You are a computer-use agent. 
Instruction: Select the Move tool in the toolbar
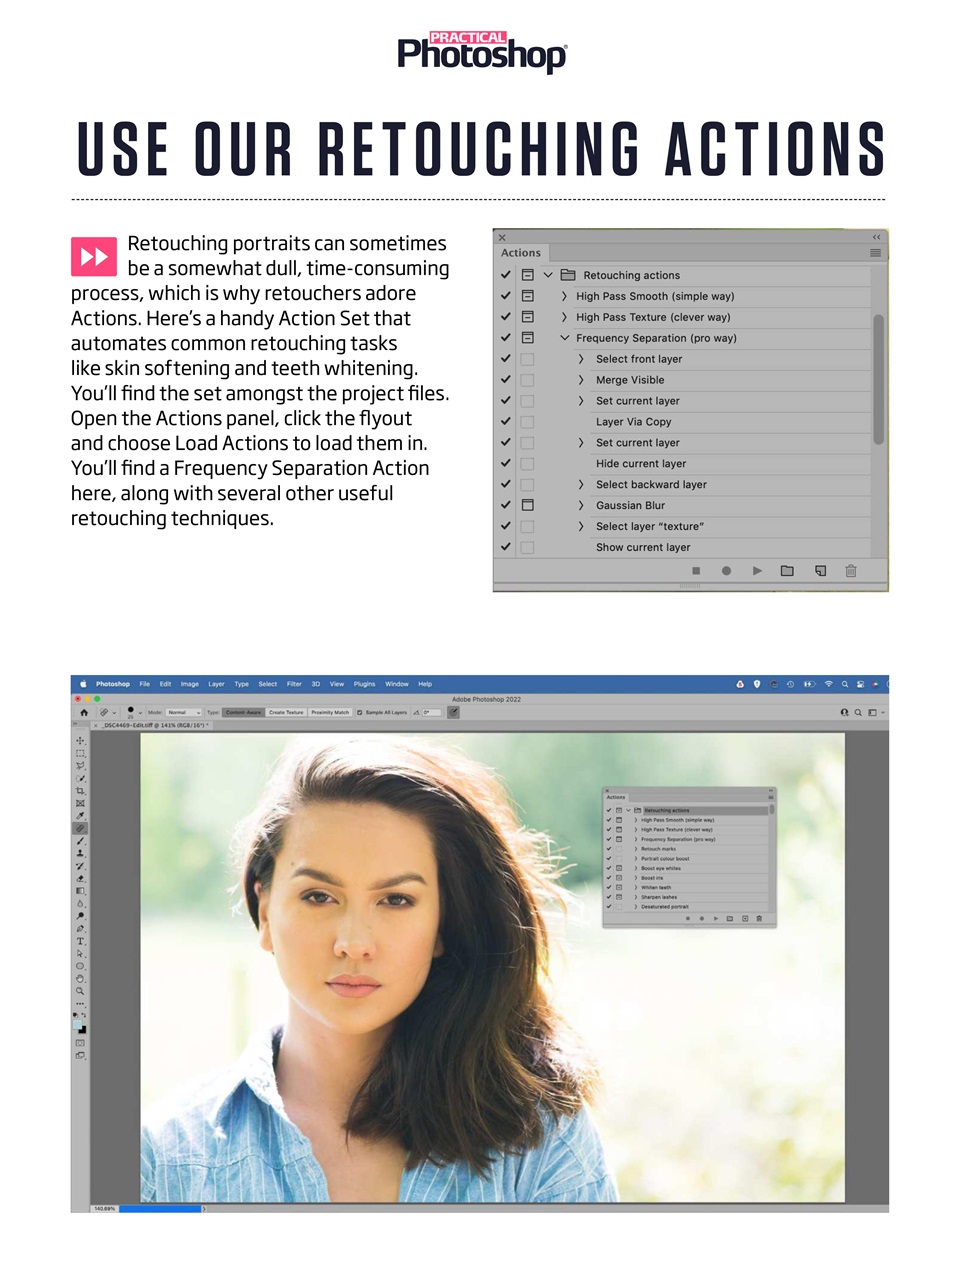pyautogui.click(x=80, y=741)
